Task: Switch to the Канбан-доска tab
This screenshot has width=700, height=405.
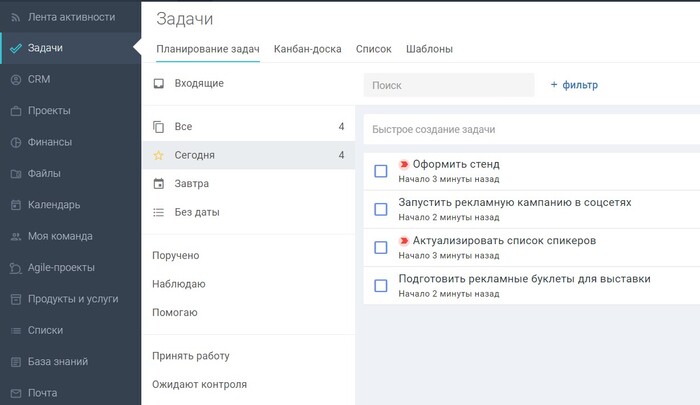Action: point(308,49)
